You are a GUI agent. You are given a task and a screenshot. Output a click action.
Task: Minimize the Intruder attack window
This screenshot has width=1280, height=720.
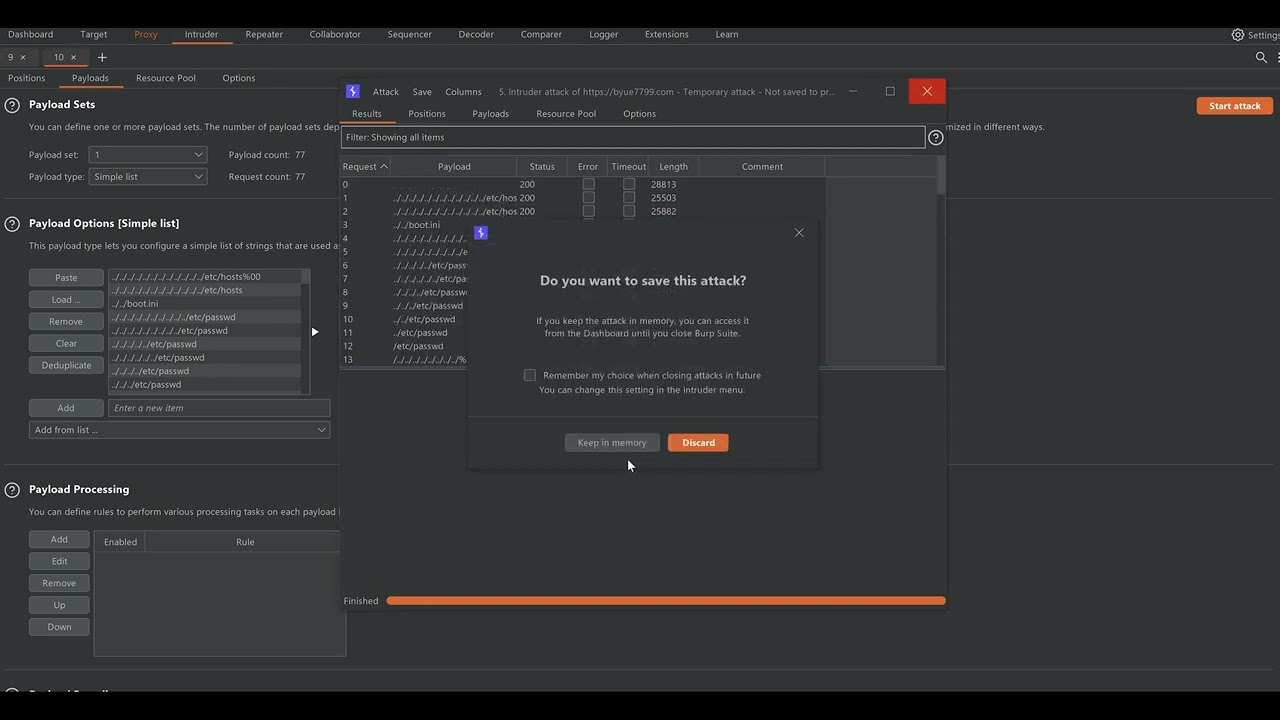tap(853, 91)
